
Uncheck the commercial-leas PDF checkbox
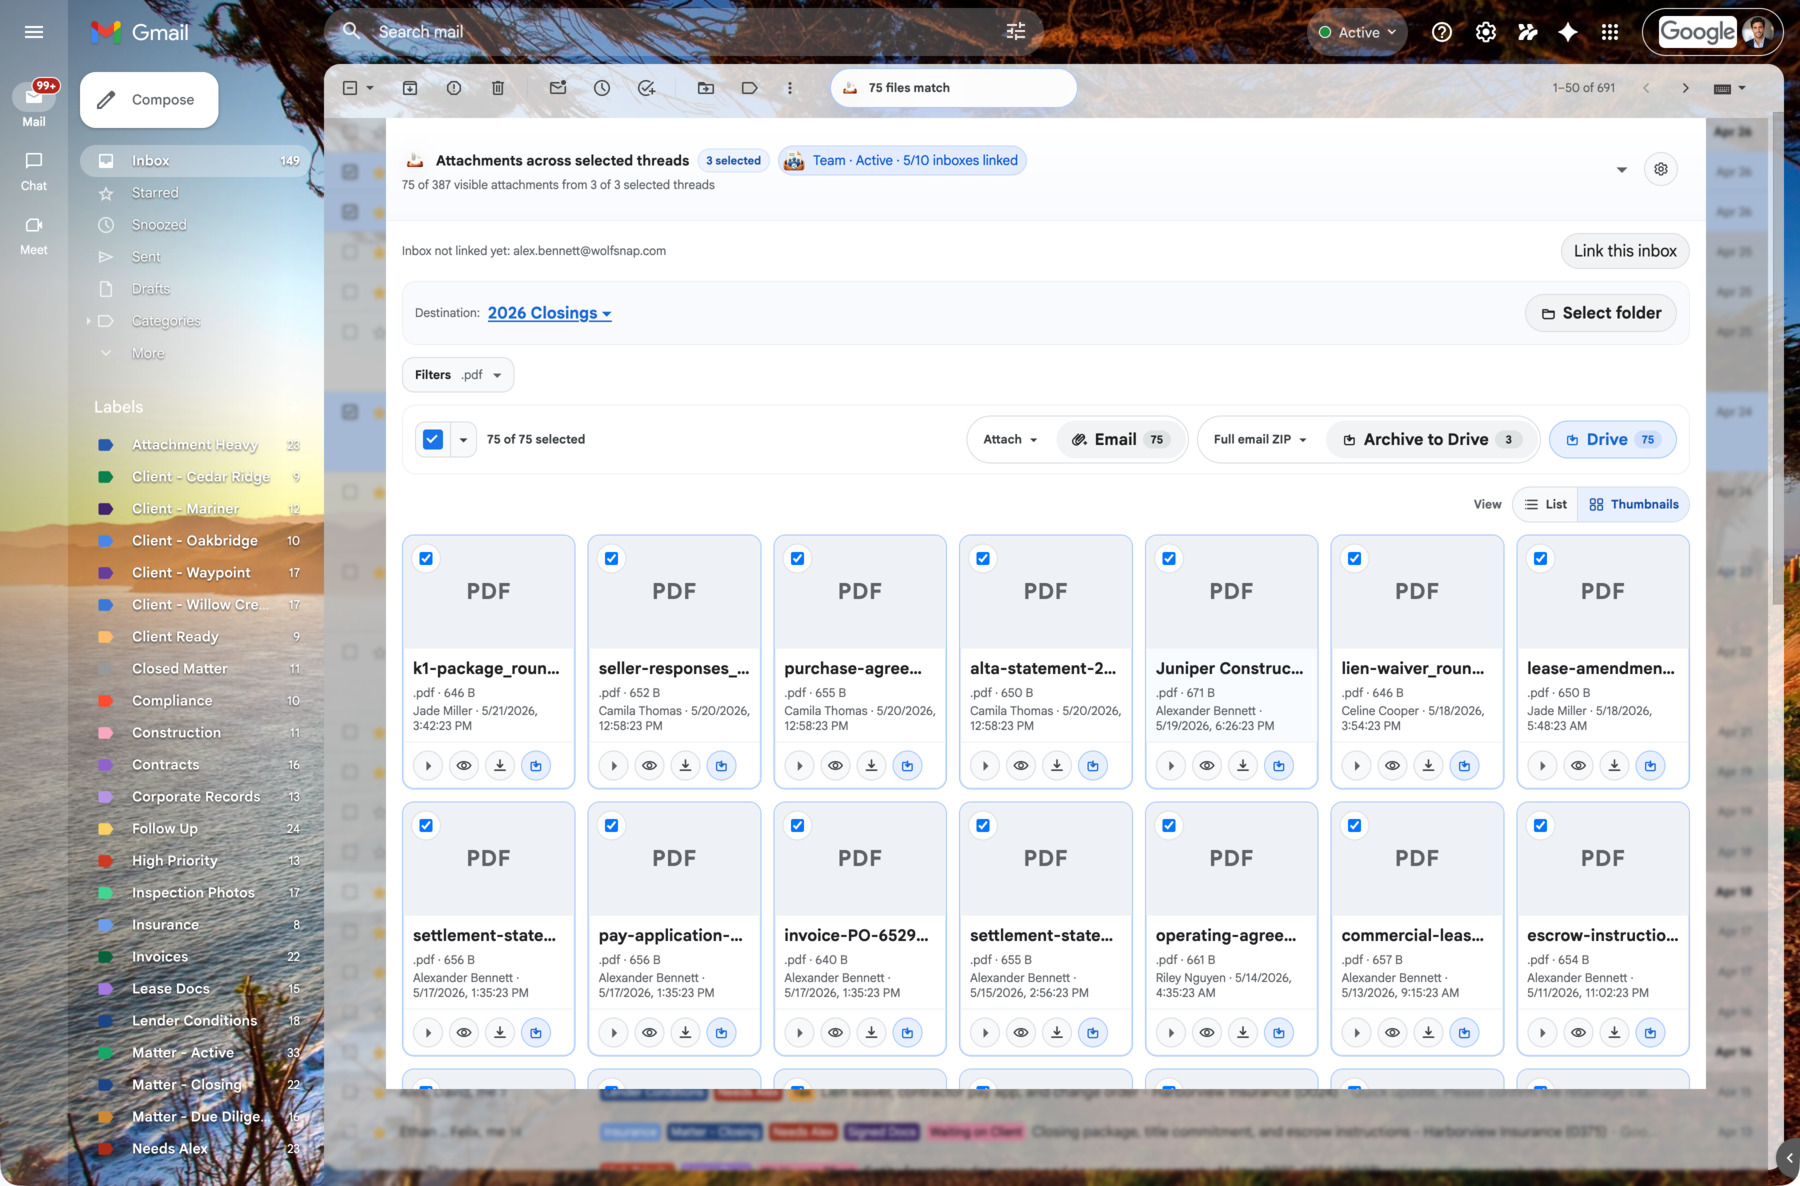coord(1355,826)
